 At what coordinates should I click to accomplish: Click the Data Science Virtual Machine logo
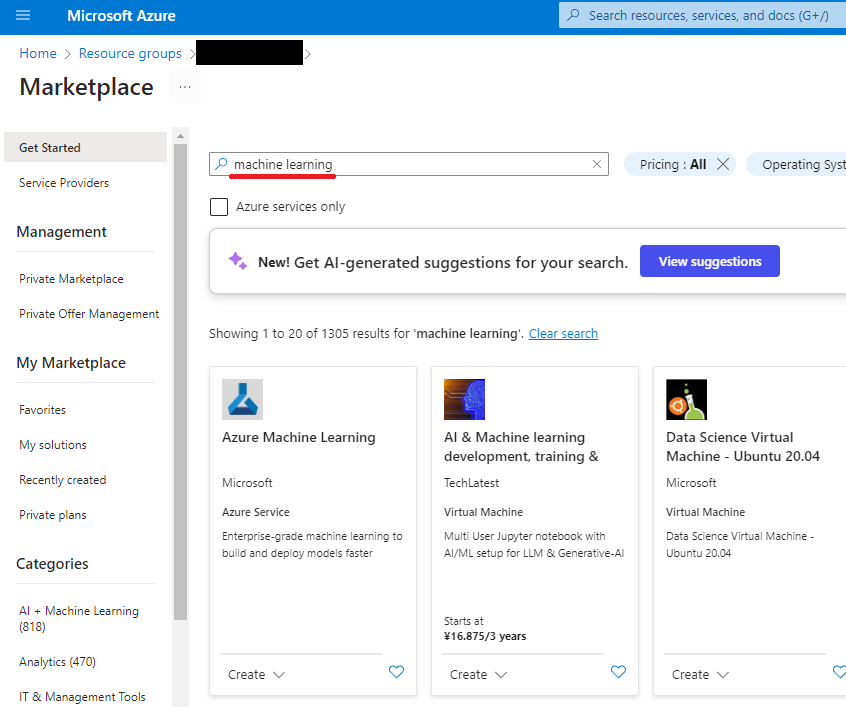(x=686, y=399)
